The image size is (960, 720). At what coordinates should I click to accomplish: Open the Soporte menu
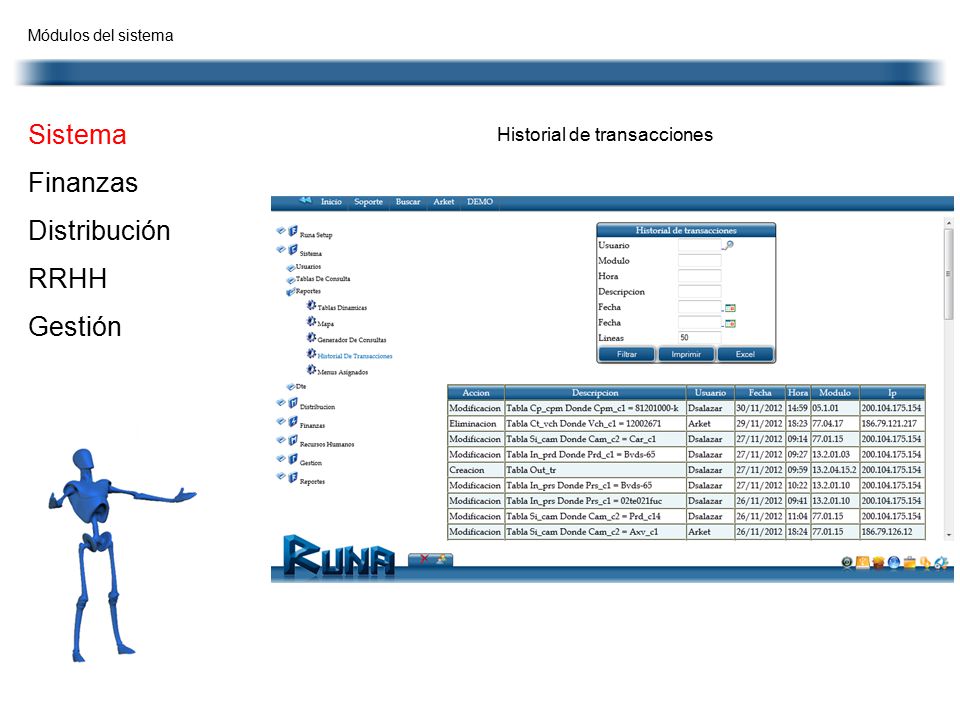[x=368, y=201]
